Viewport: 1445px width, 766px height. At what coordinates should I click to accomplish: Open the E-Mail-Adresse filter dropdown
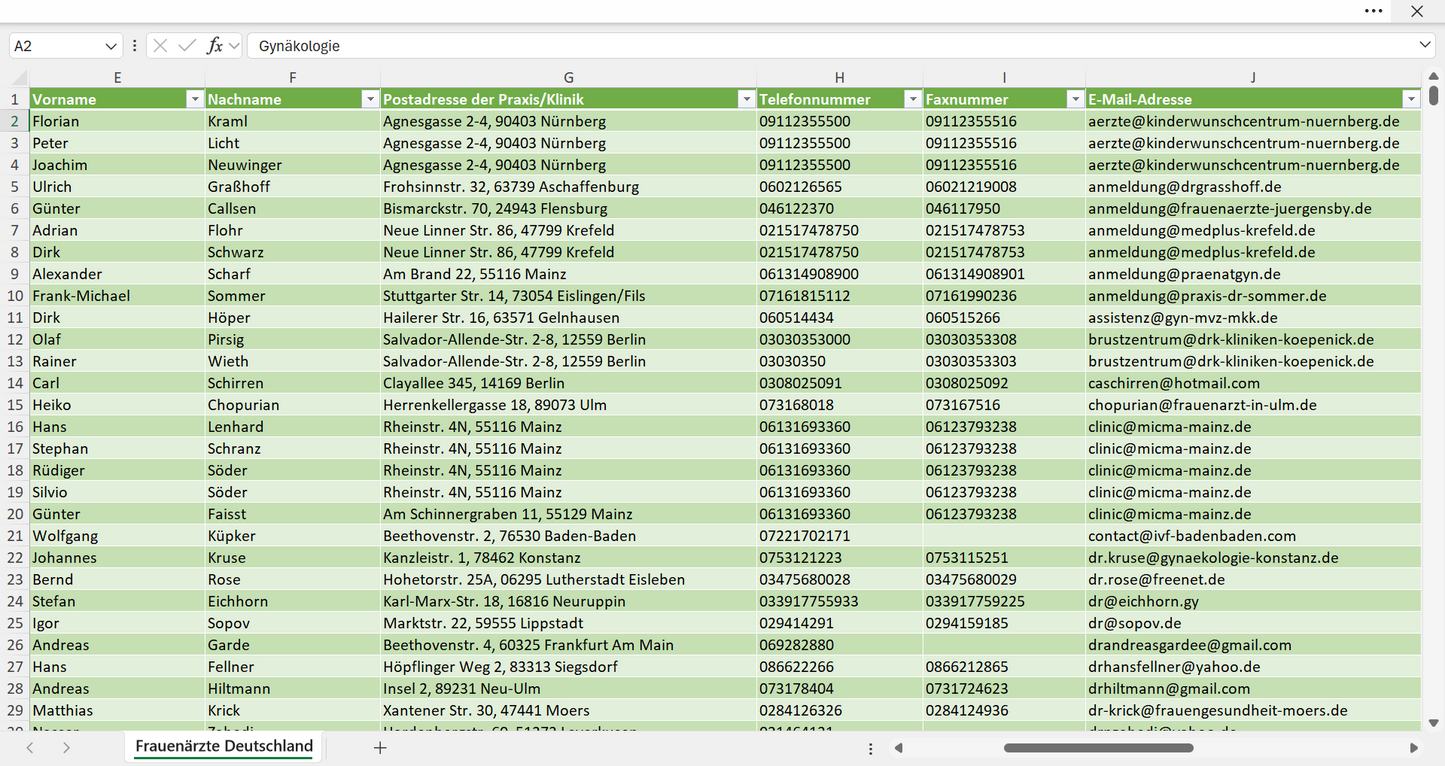[x=1411, y=99]
